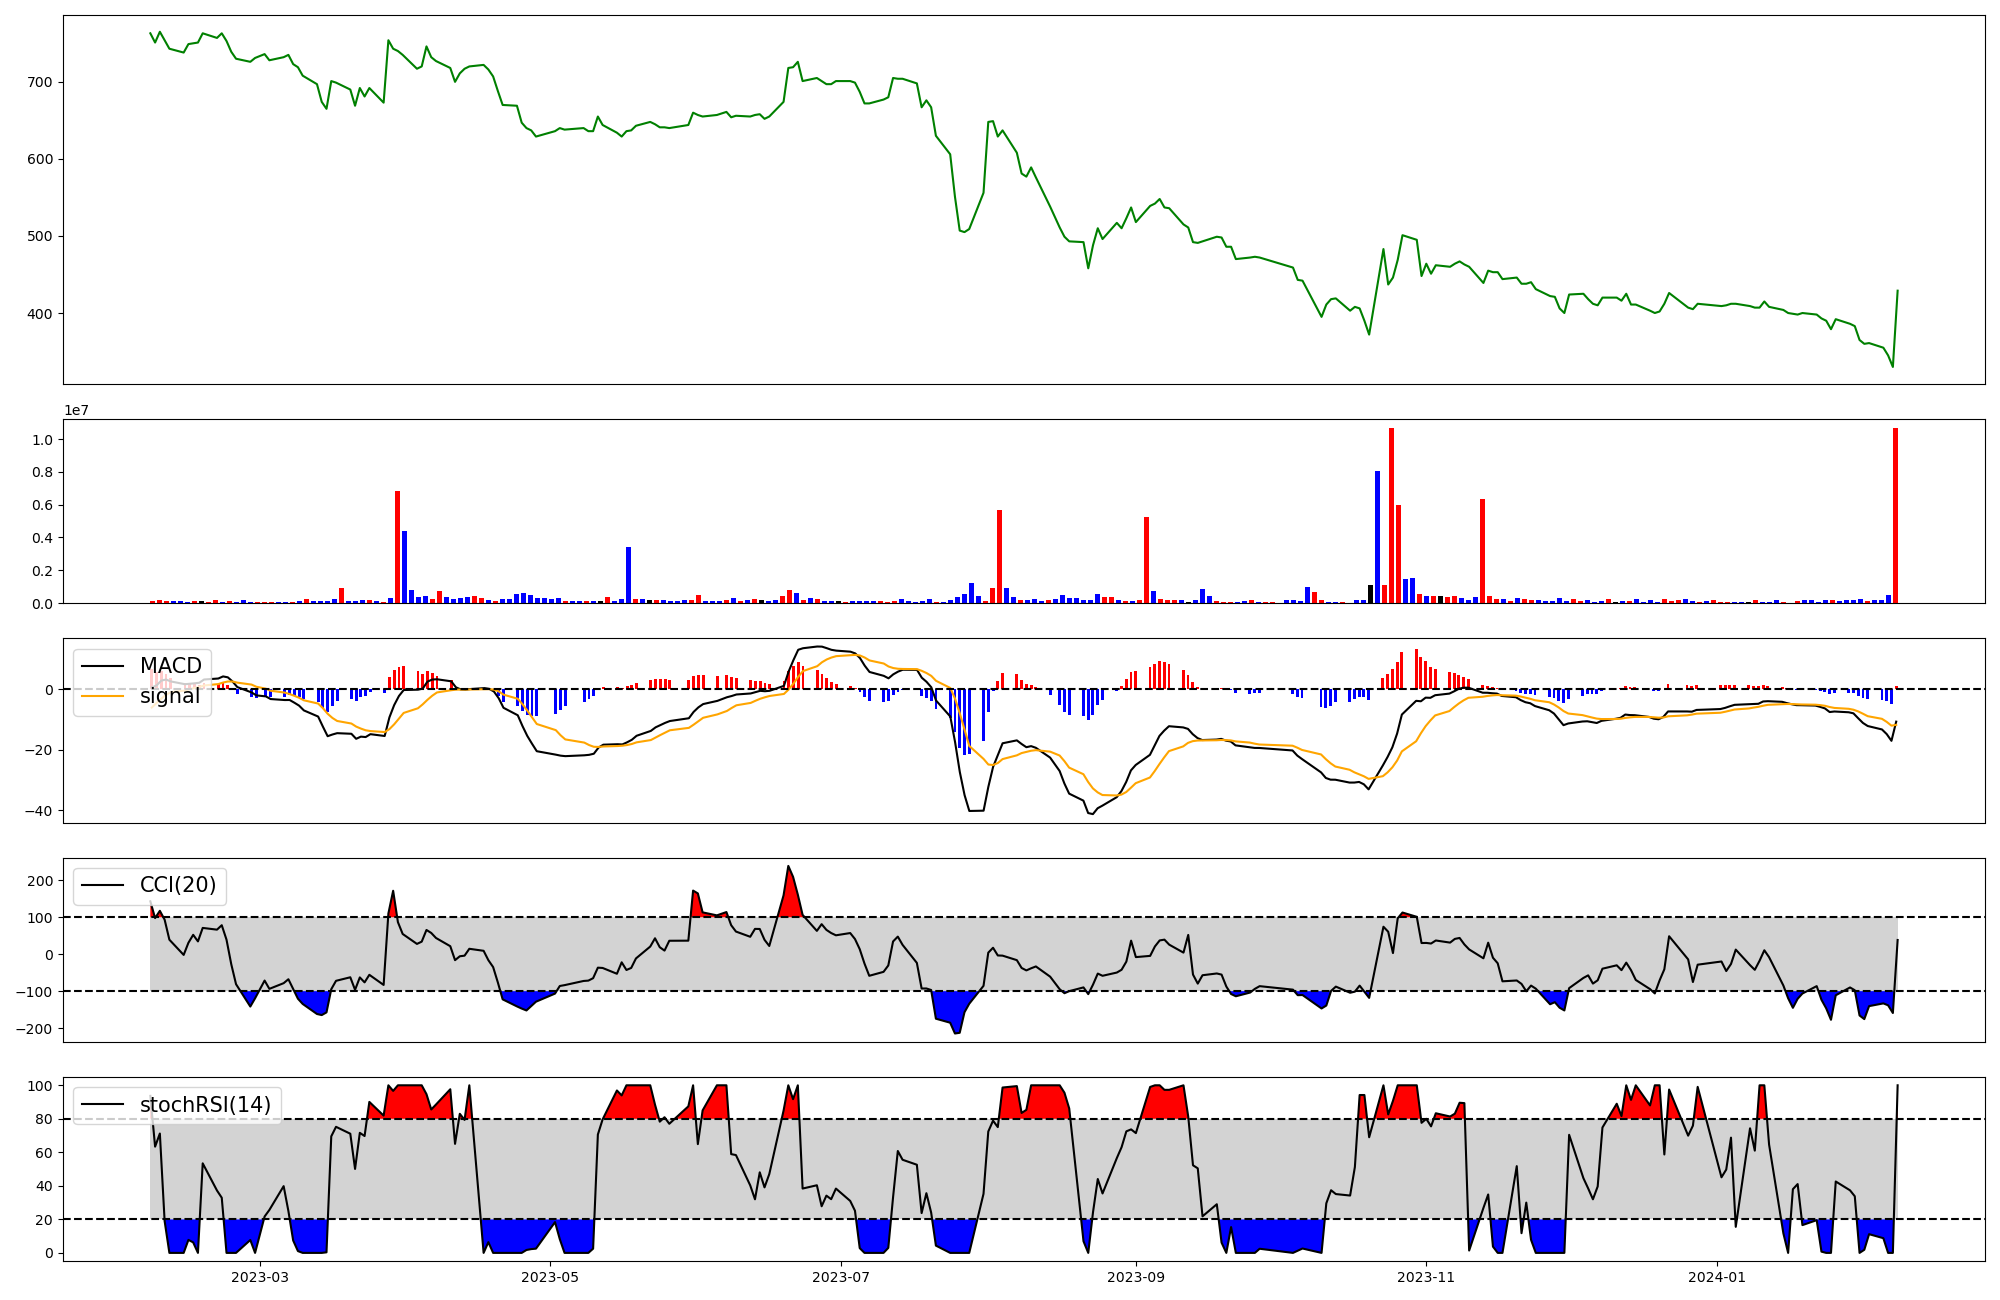Click the 2023-05 date tick label

point(550,1277)
